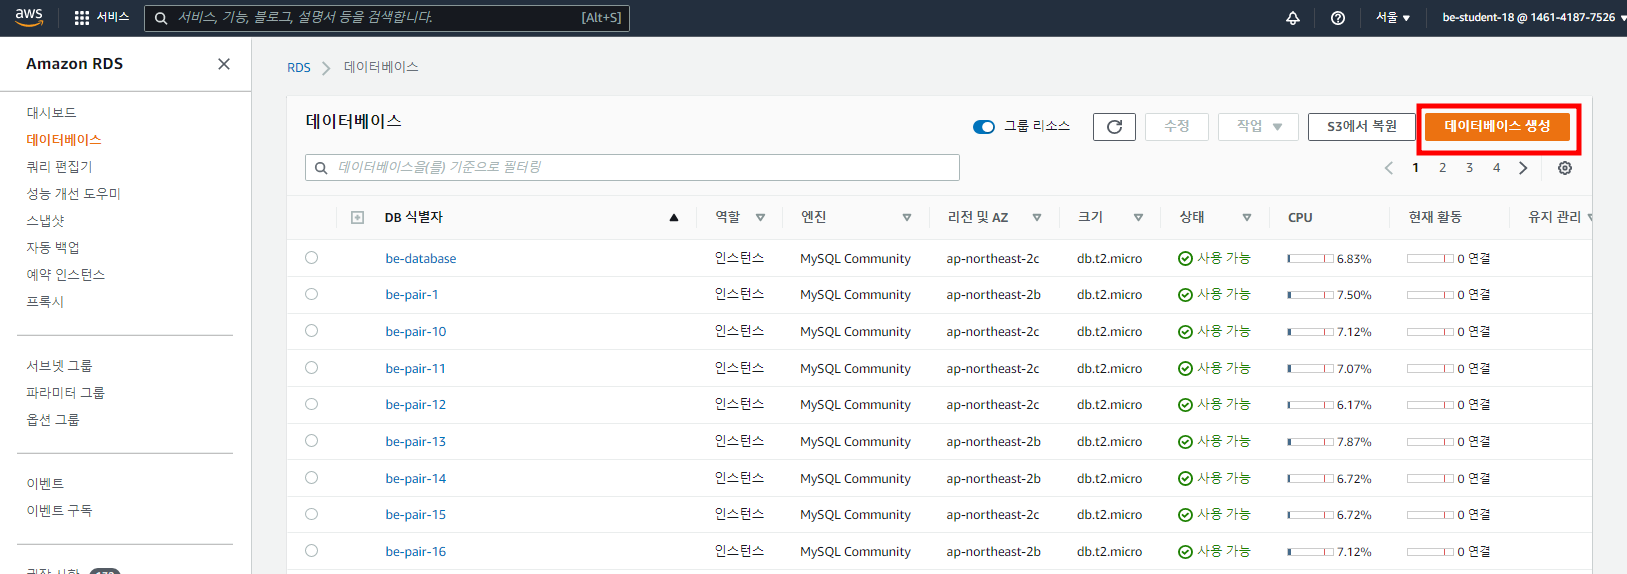
Task: Select the be-pair-10 radio button
Action: (x=312, y=331)
